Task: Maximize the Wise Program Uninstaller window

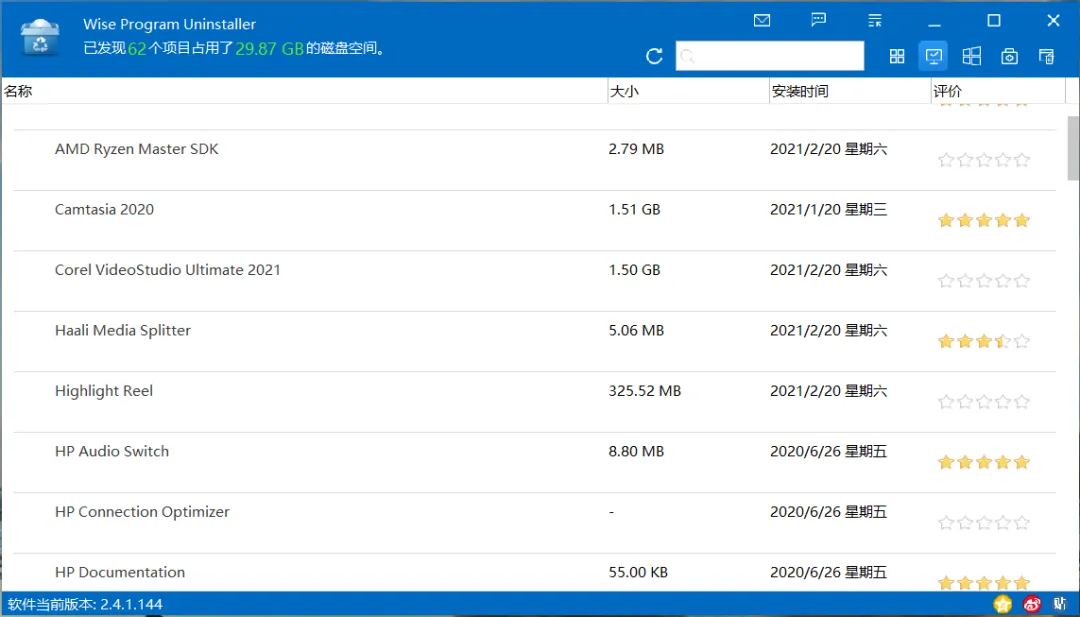Action: click(x=994, y=21)
